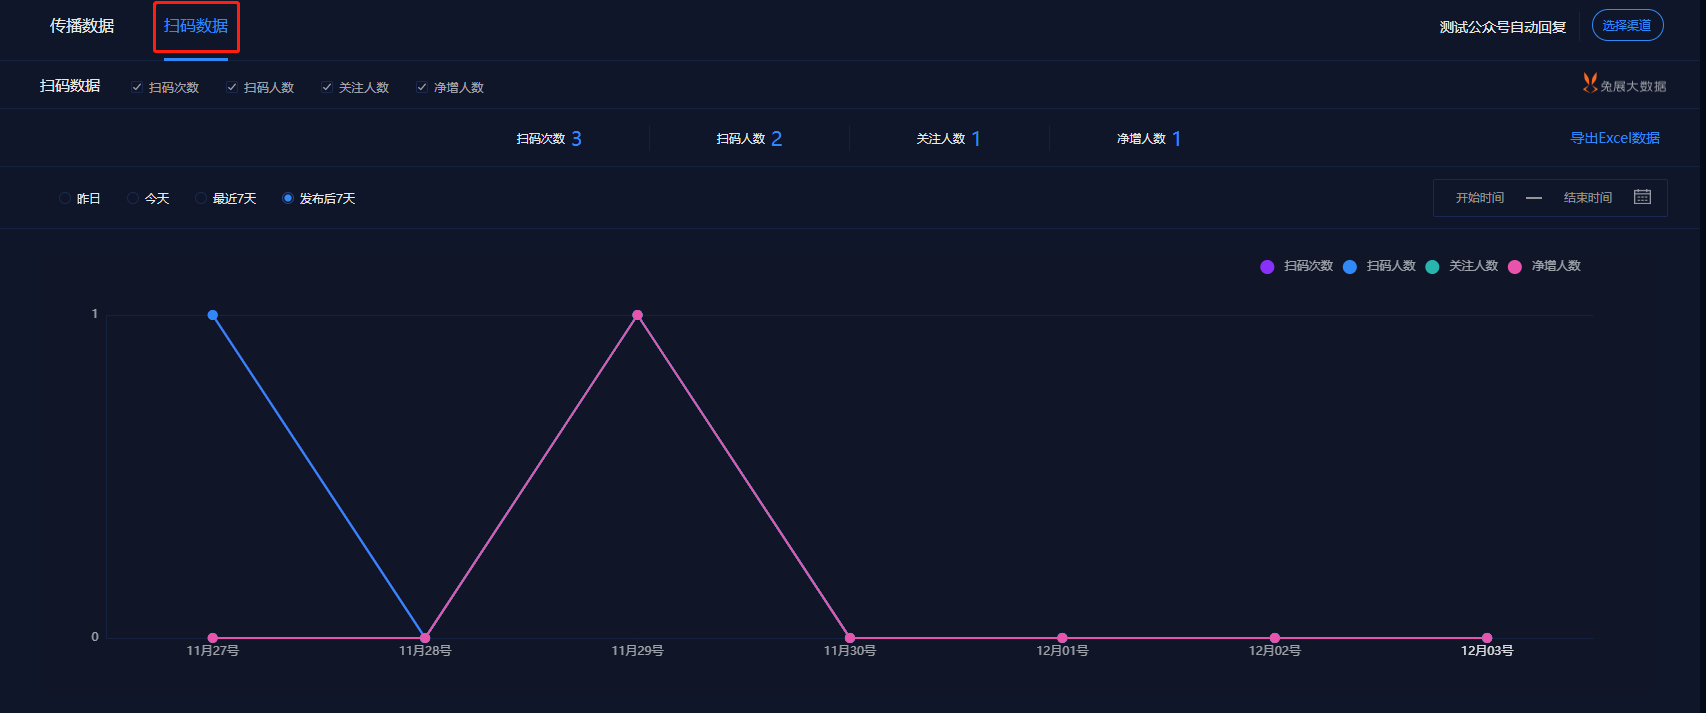Click the 导出Excel数据 link
The height and width of the screenshot is (713, 1706).
pos(1615,138)
